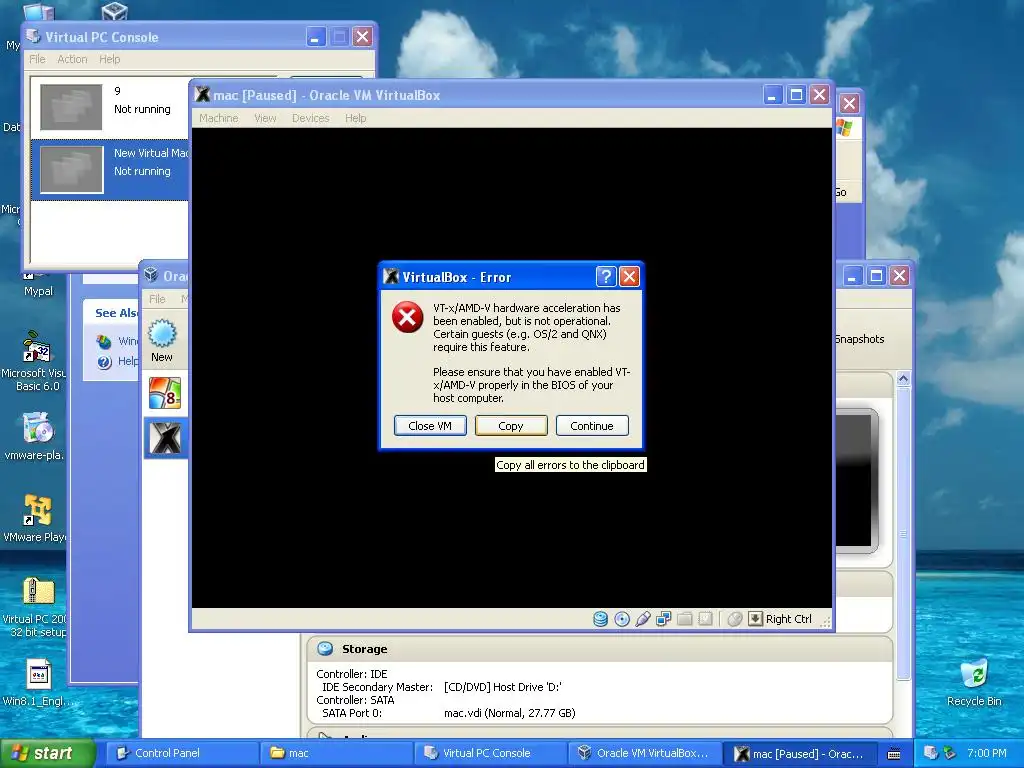Switch to Control Panel taskbar button
This screenshot has height=768, width=1024.
(183, 754)
